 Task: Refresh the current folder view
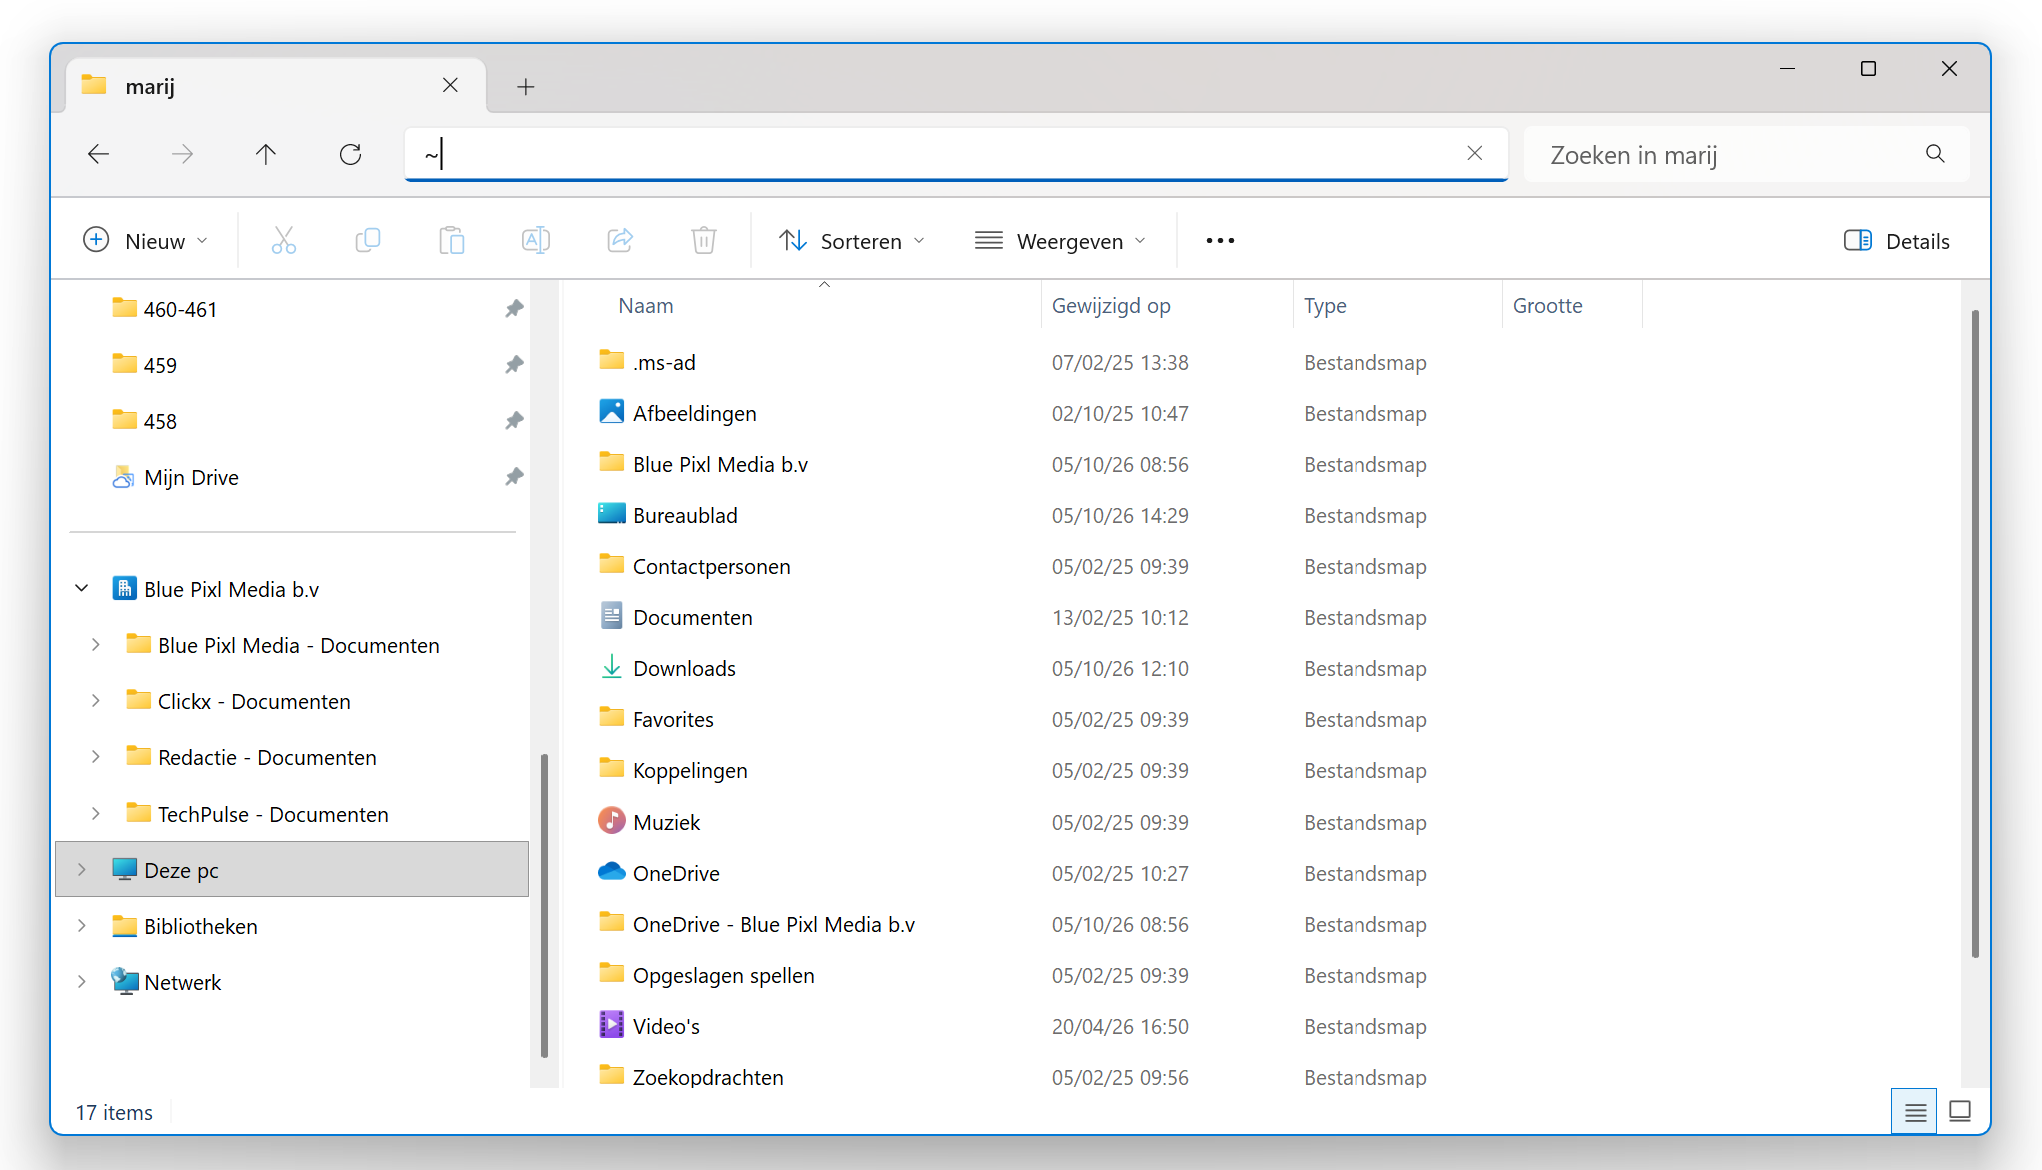[x=350, y=154]
